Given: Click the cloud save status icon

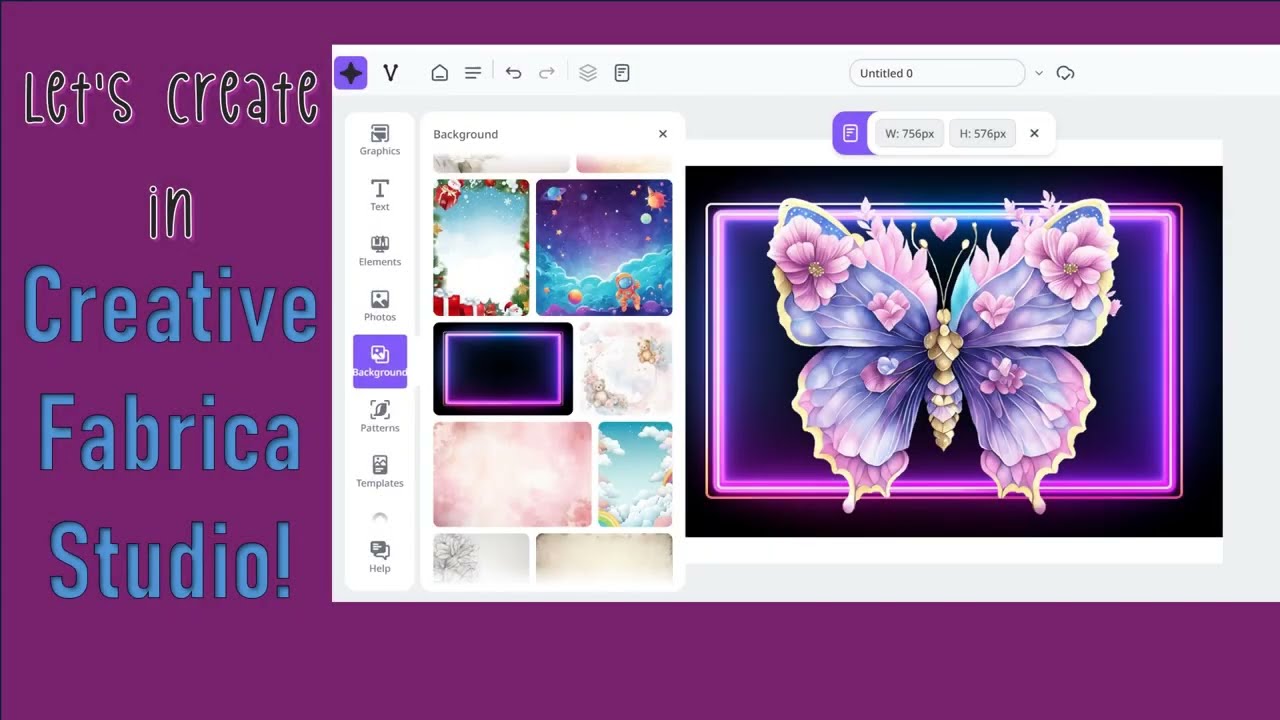Looking at the screenshot, I should click(1065, 73).
